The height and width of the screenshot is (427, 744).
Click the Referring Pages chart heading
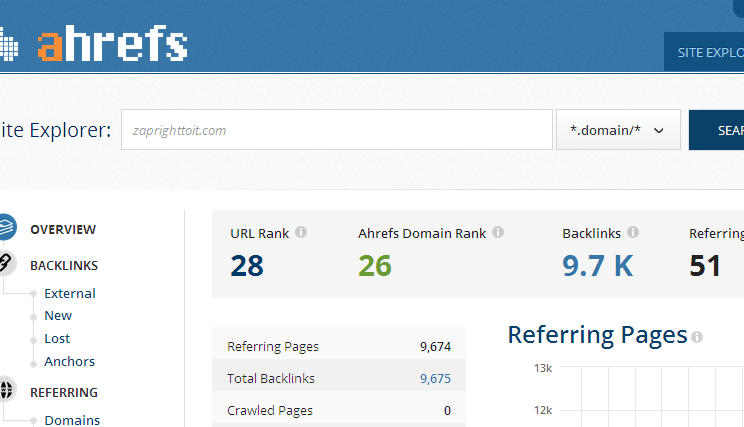[597, 335]
